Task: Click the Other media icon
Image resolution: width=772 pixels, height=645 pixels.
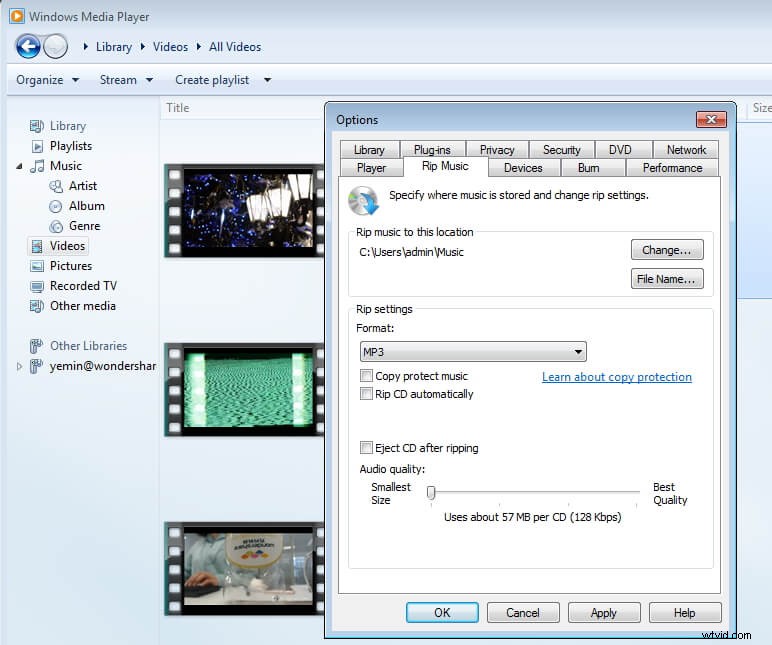Action: tap(37, 306)
